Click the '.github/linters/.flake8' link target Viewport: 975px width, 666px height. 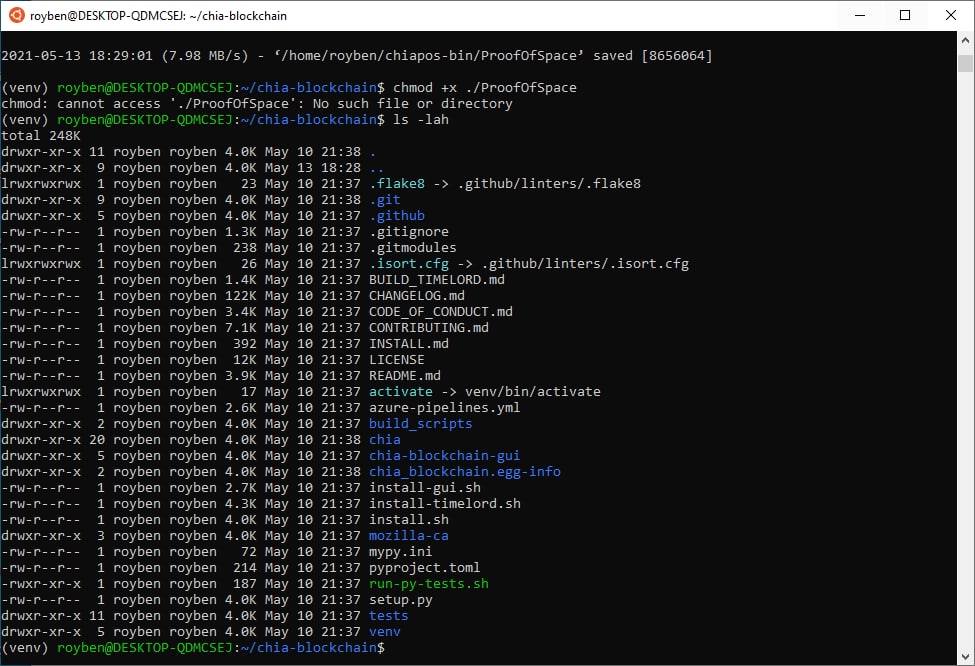(x=548, y=183)
